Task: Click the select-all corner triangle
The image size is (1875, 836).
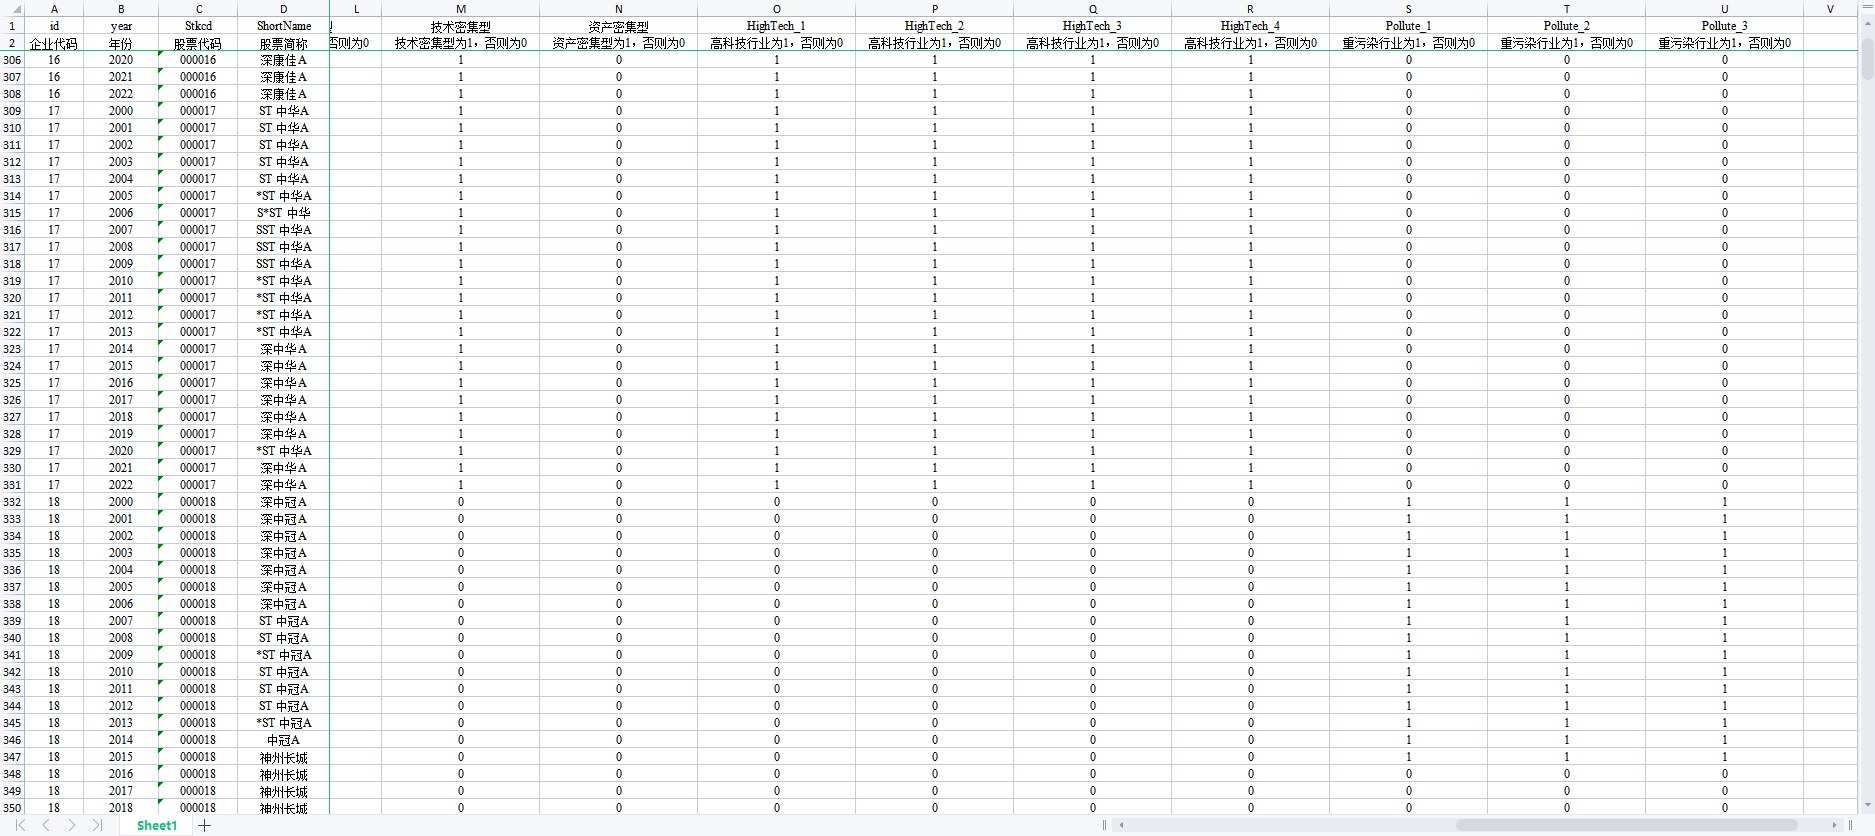Action: (x=16, y=9)
